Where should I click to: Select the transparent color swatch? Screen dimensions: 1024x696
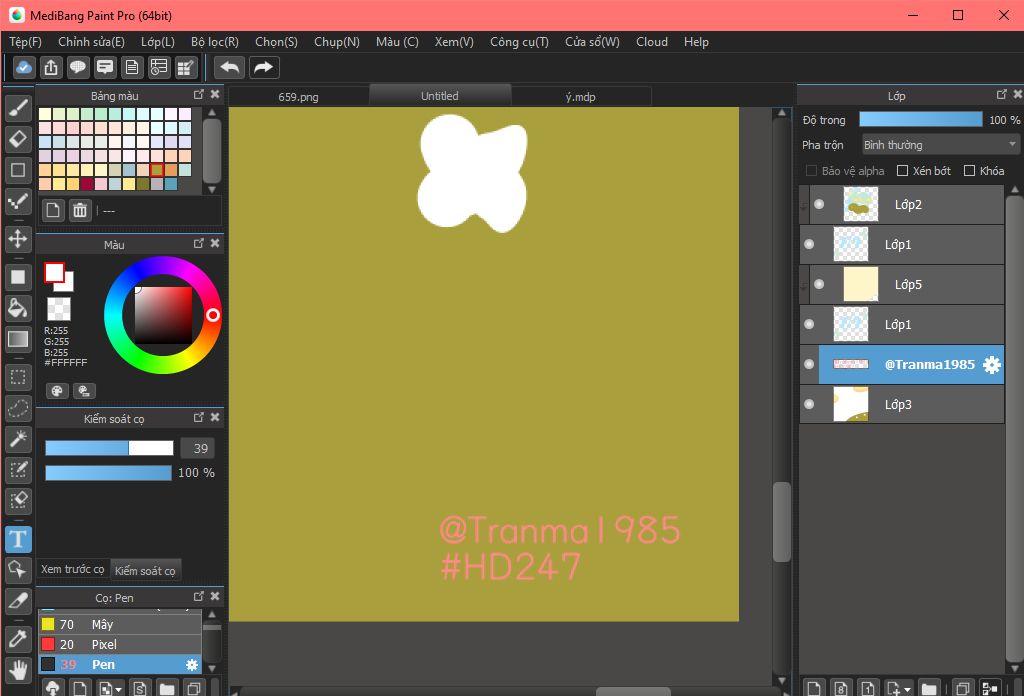(x=59, y=309)
